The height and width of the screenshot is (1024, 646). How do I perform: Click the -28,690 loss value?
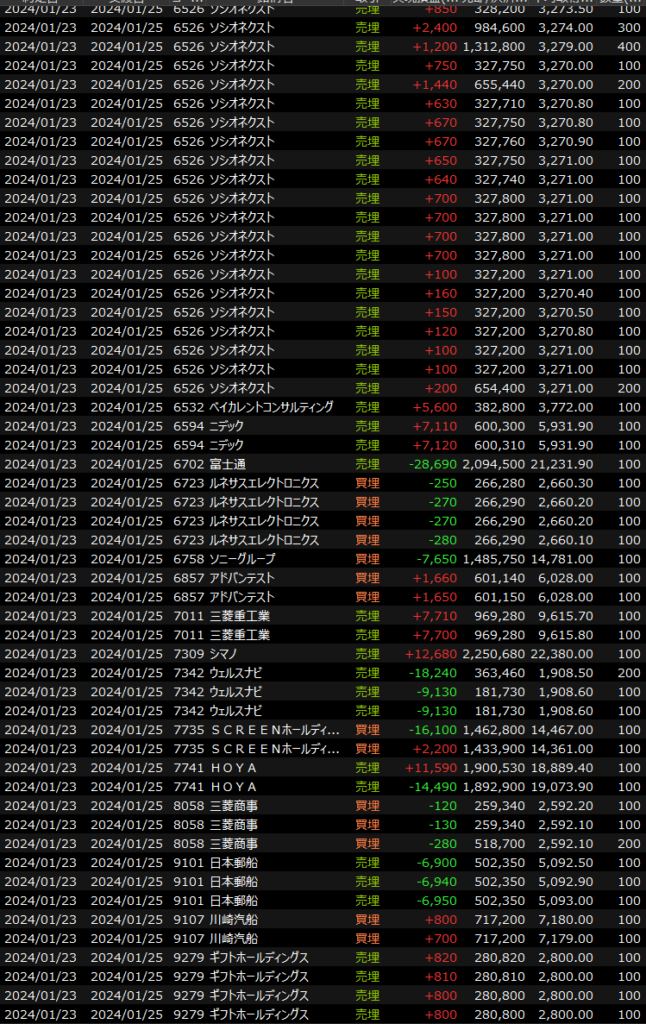[x=430, y=464]
